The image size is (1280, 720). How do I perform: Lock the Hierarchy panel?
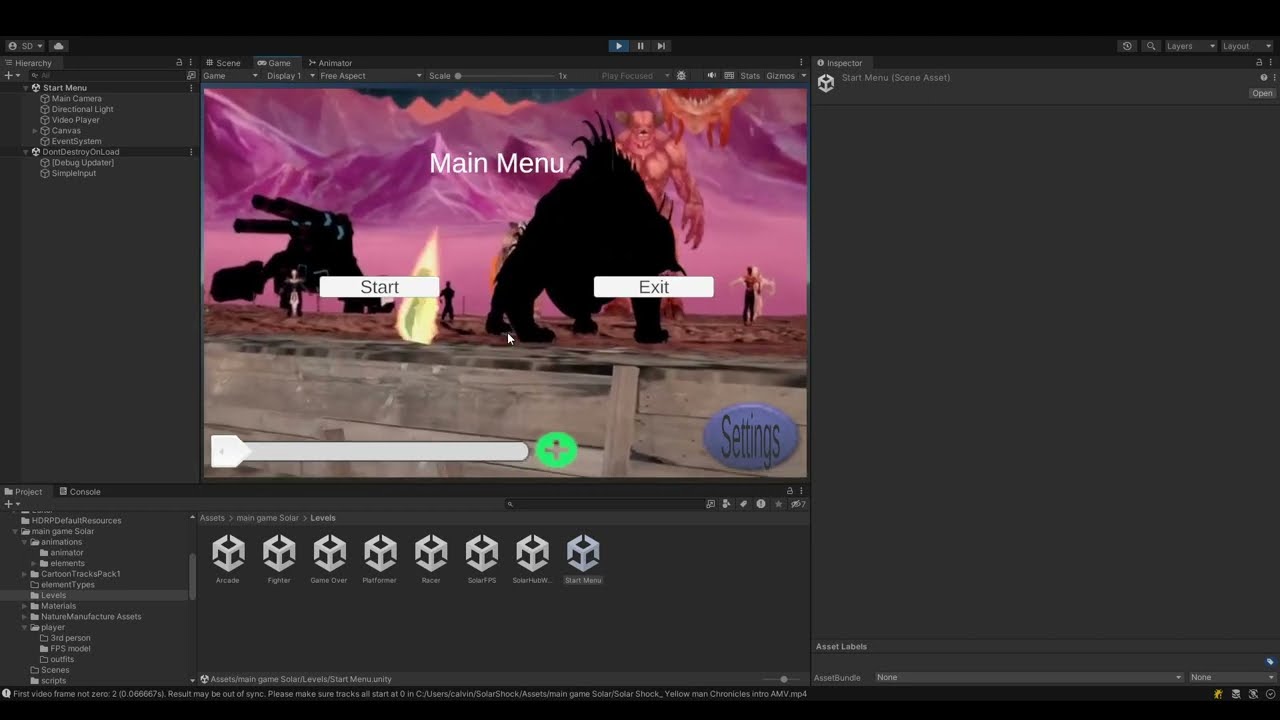point(179,63)
